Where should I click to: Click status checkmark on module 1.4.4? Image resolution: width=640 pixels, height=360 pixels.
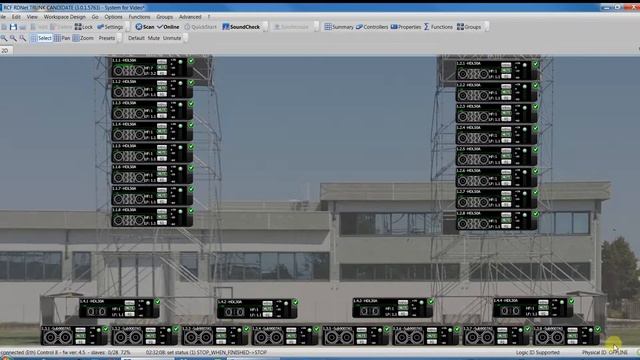[571, 301]
